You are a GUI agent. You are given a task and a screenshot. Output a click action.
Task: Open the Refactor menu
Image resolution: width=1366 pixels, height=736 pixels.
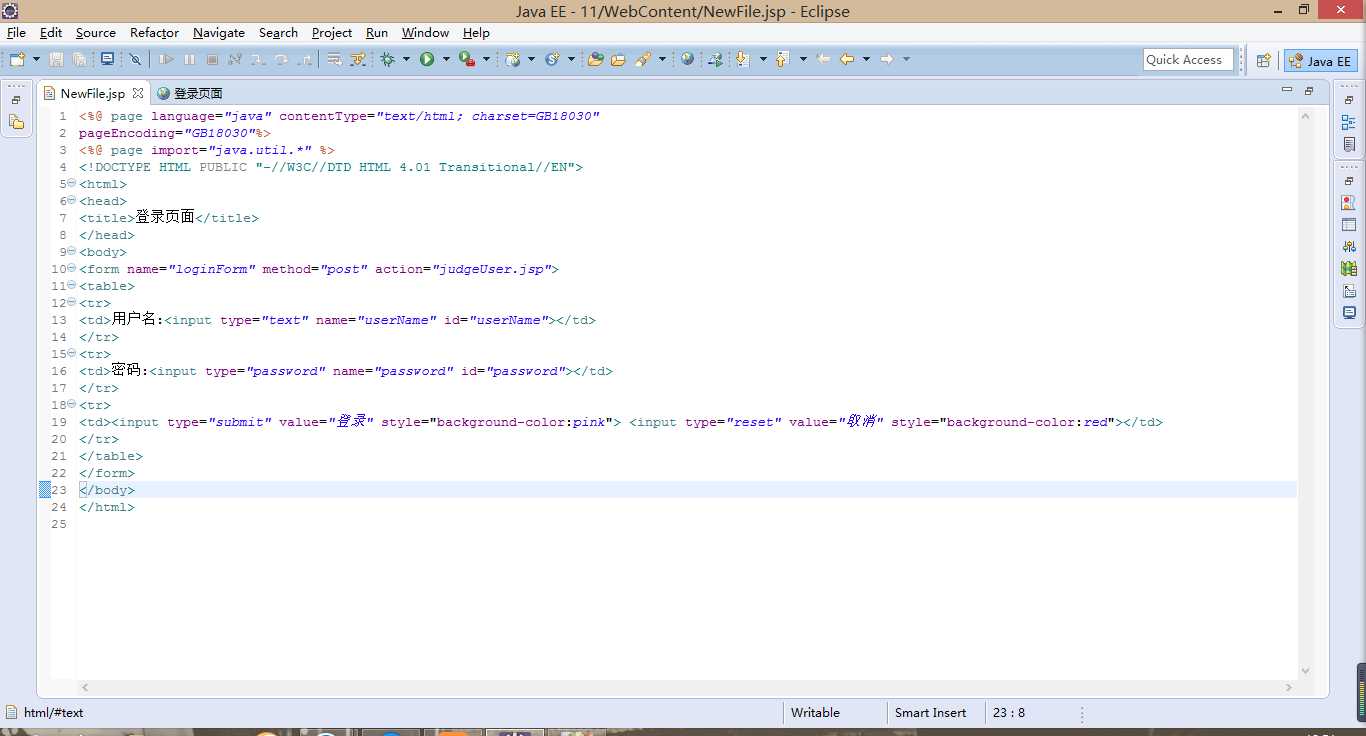point(155,33)
